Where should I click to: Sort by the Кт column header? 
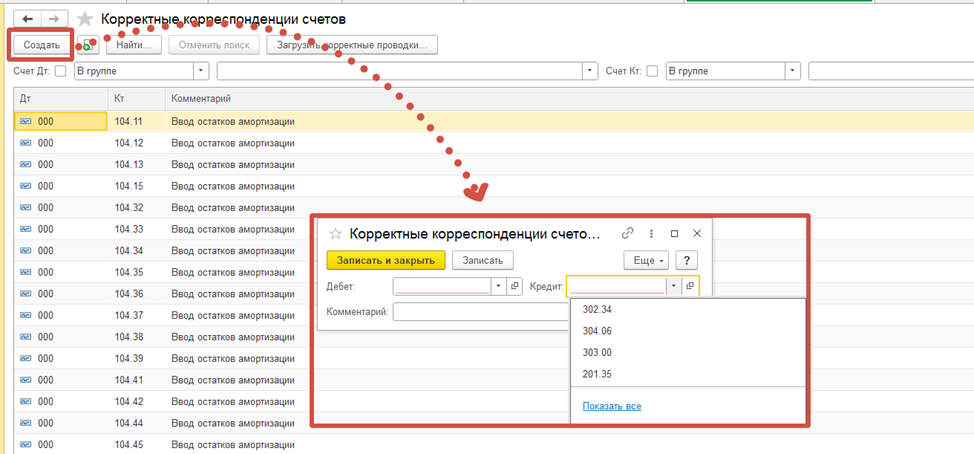(x=137, y=99)
